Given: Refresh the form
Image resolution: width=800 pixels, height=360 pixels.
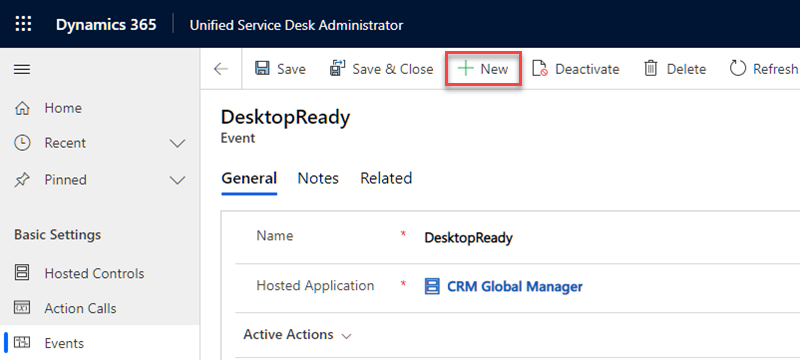Looking at the screenshot, I should point(776,69).
